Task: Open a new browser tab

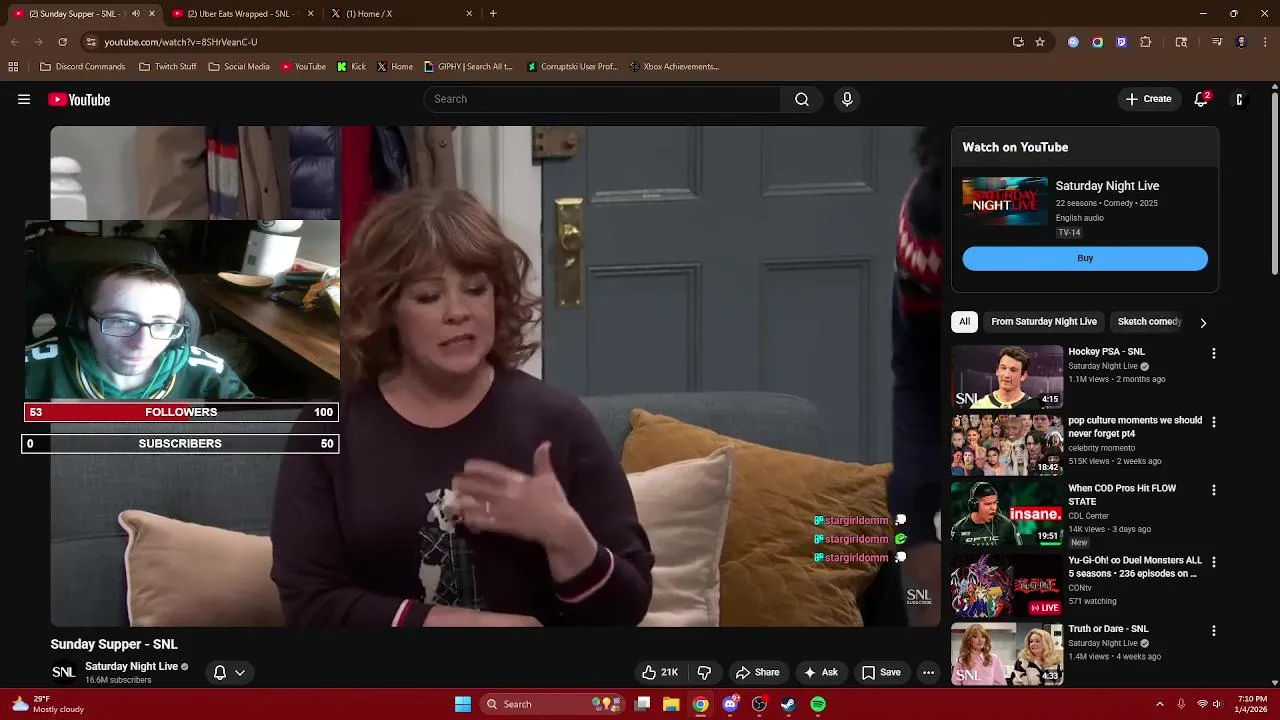Action: (x=493, y=14)
